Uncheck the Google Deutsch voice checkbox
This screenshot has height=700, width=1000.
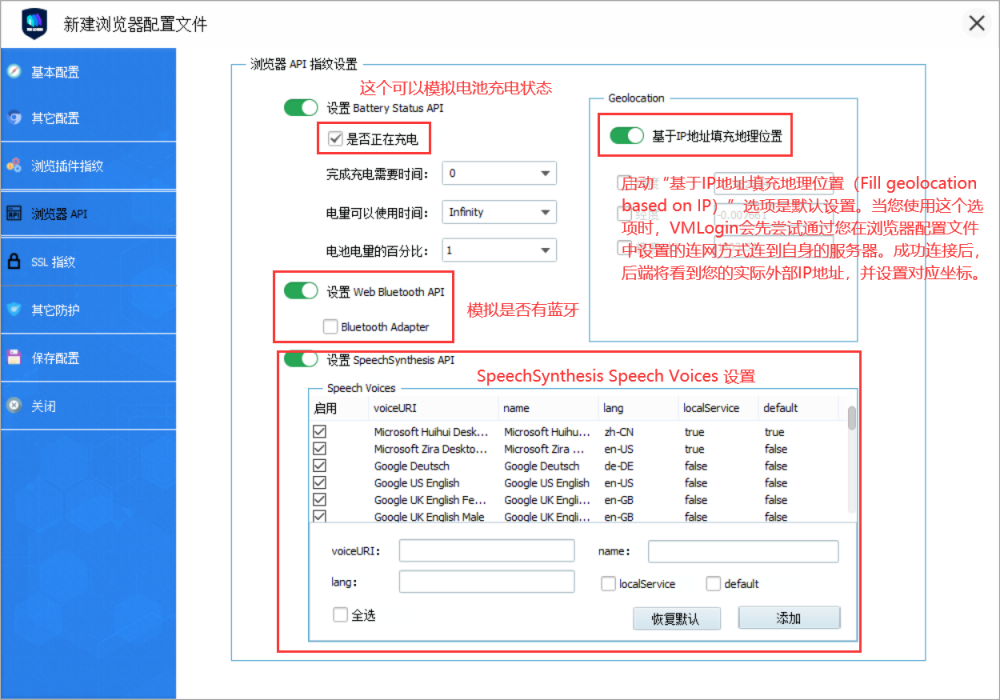pos(320,466)
